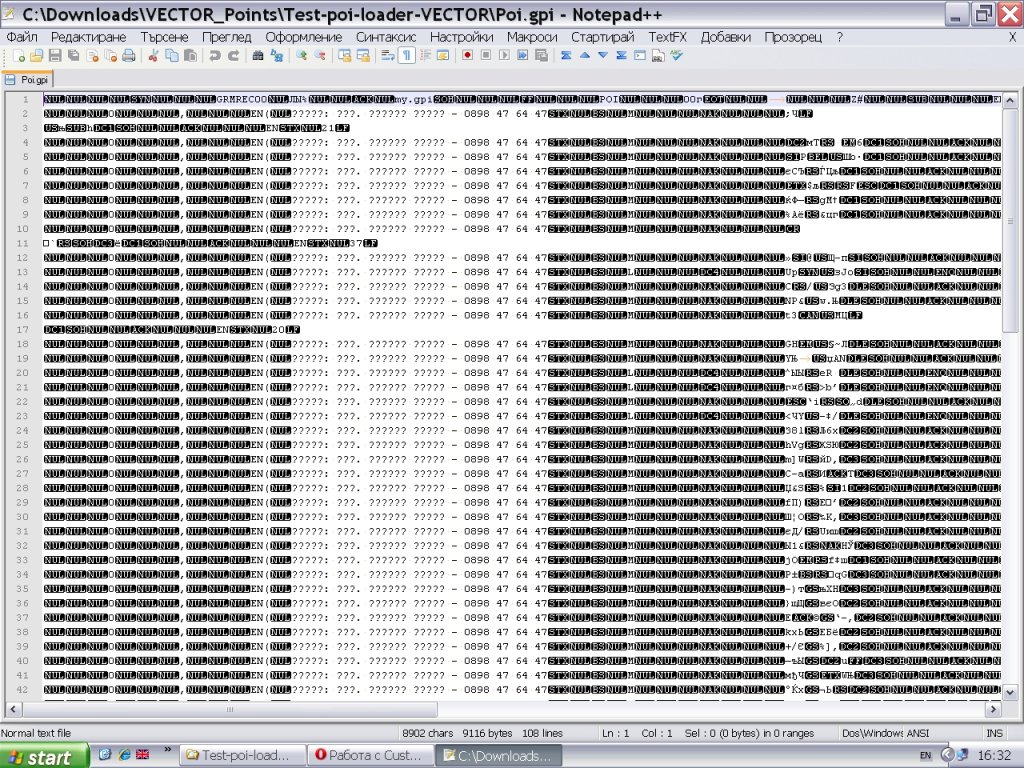Save the file with the floppy disk icon
The image size is (1024, 768).
click(x=55, y=56)
